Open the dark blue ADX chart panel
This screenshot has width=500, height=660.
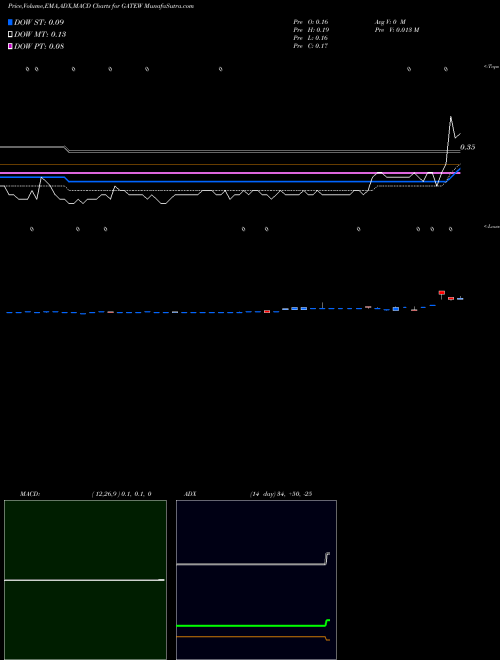[256, 580]
